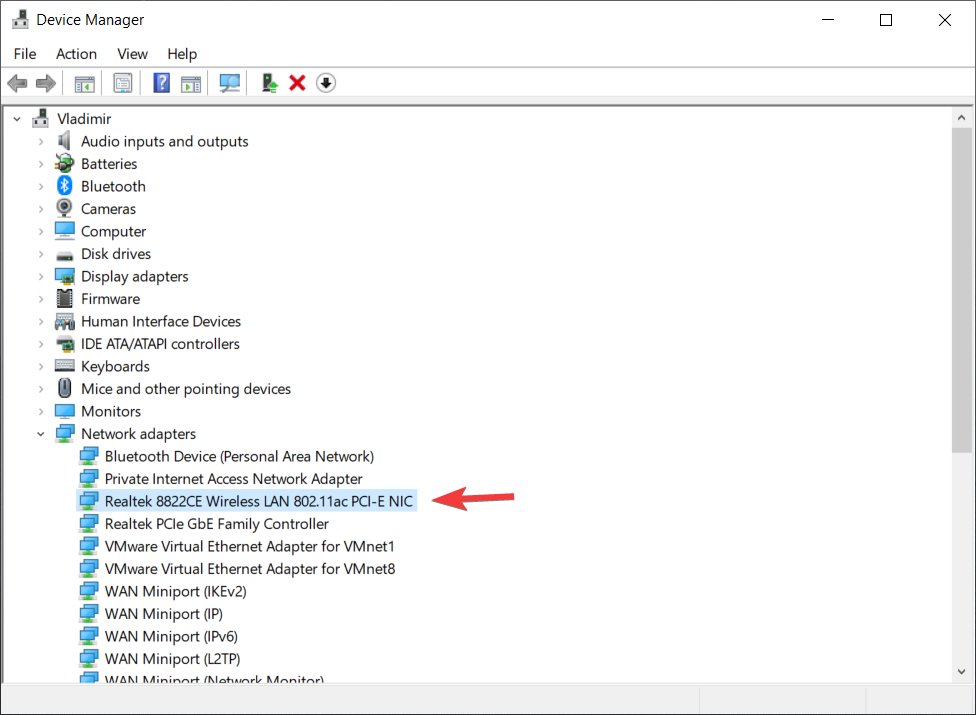Open the Action menu
The width and height of the screenshot is (976, 715).
pos(76,54)
